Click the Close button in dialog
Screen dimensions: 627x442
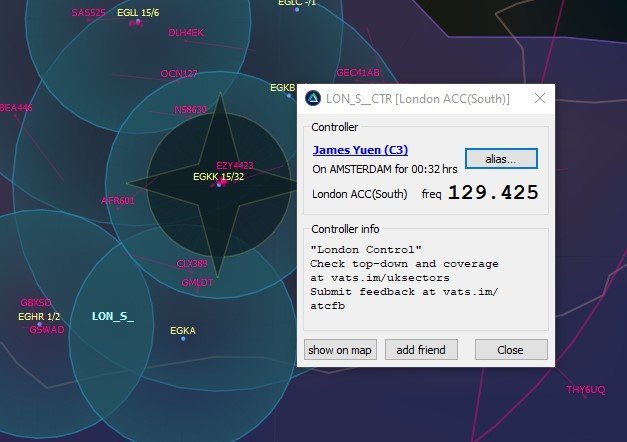[510, 350]
